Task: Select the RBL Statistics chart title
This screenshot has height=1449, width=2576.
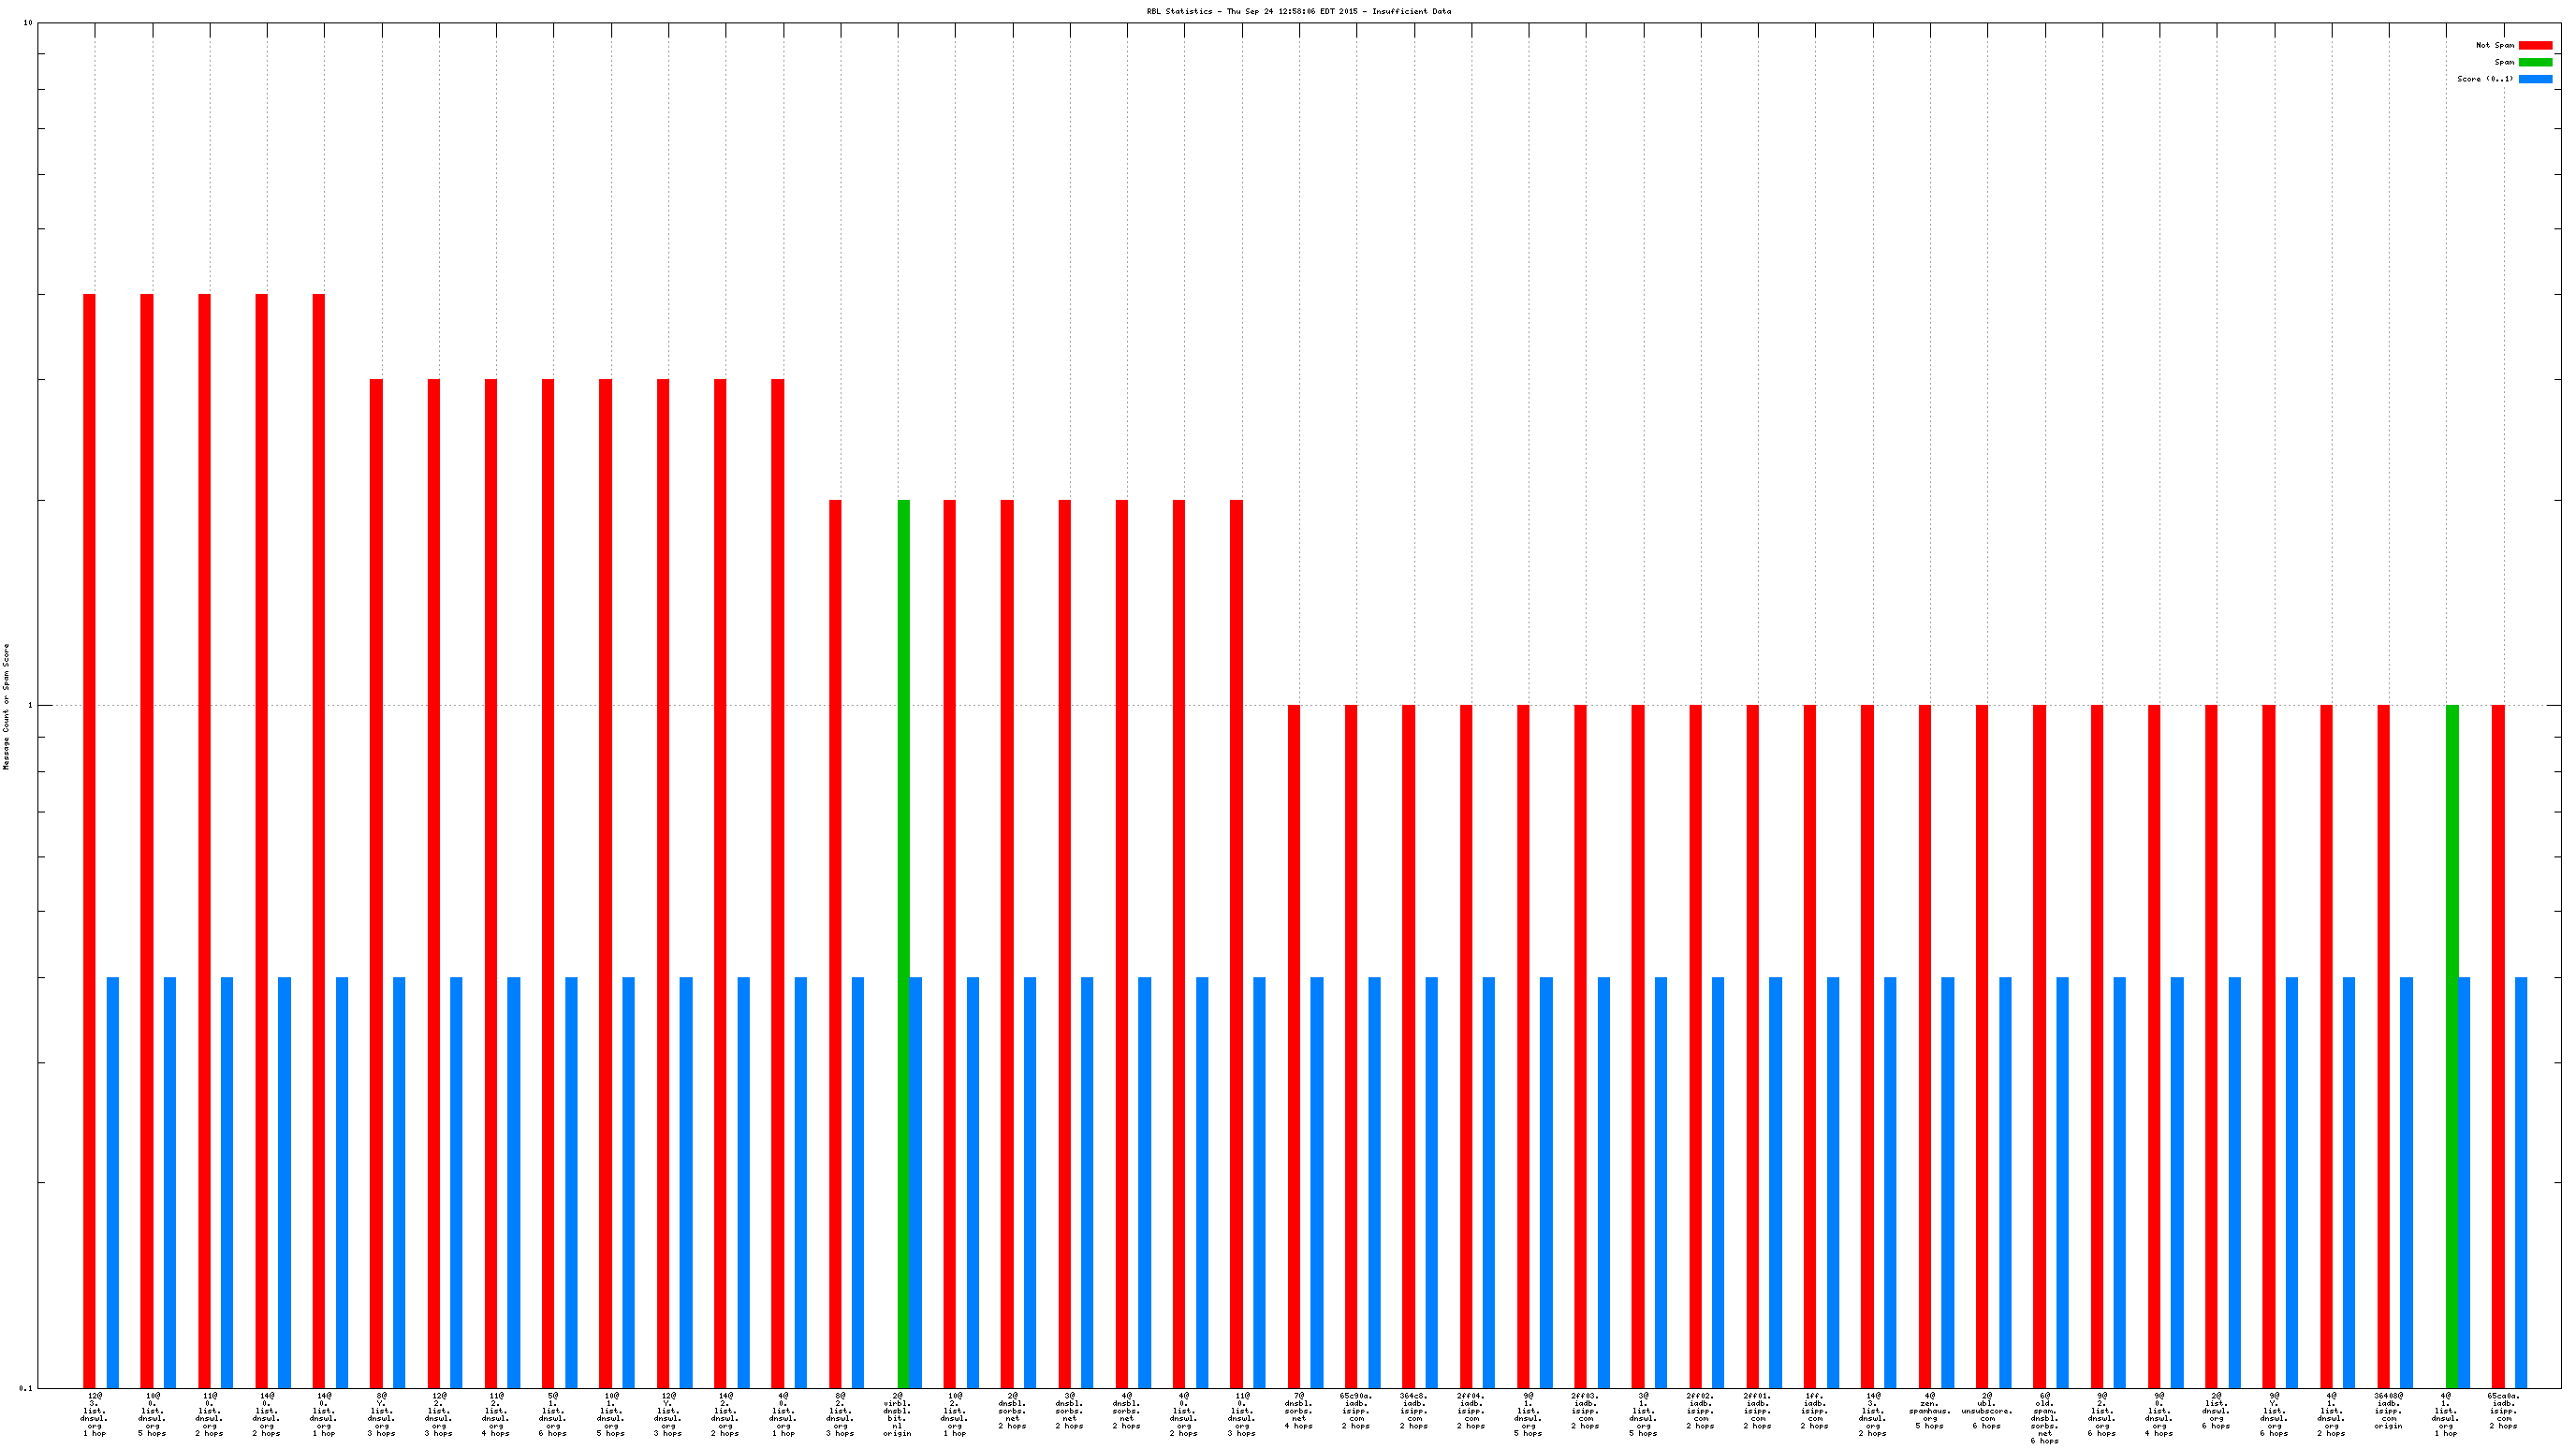Action: (x=1298, y=12)
